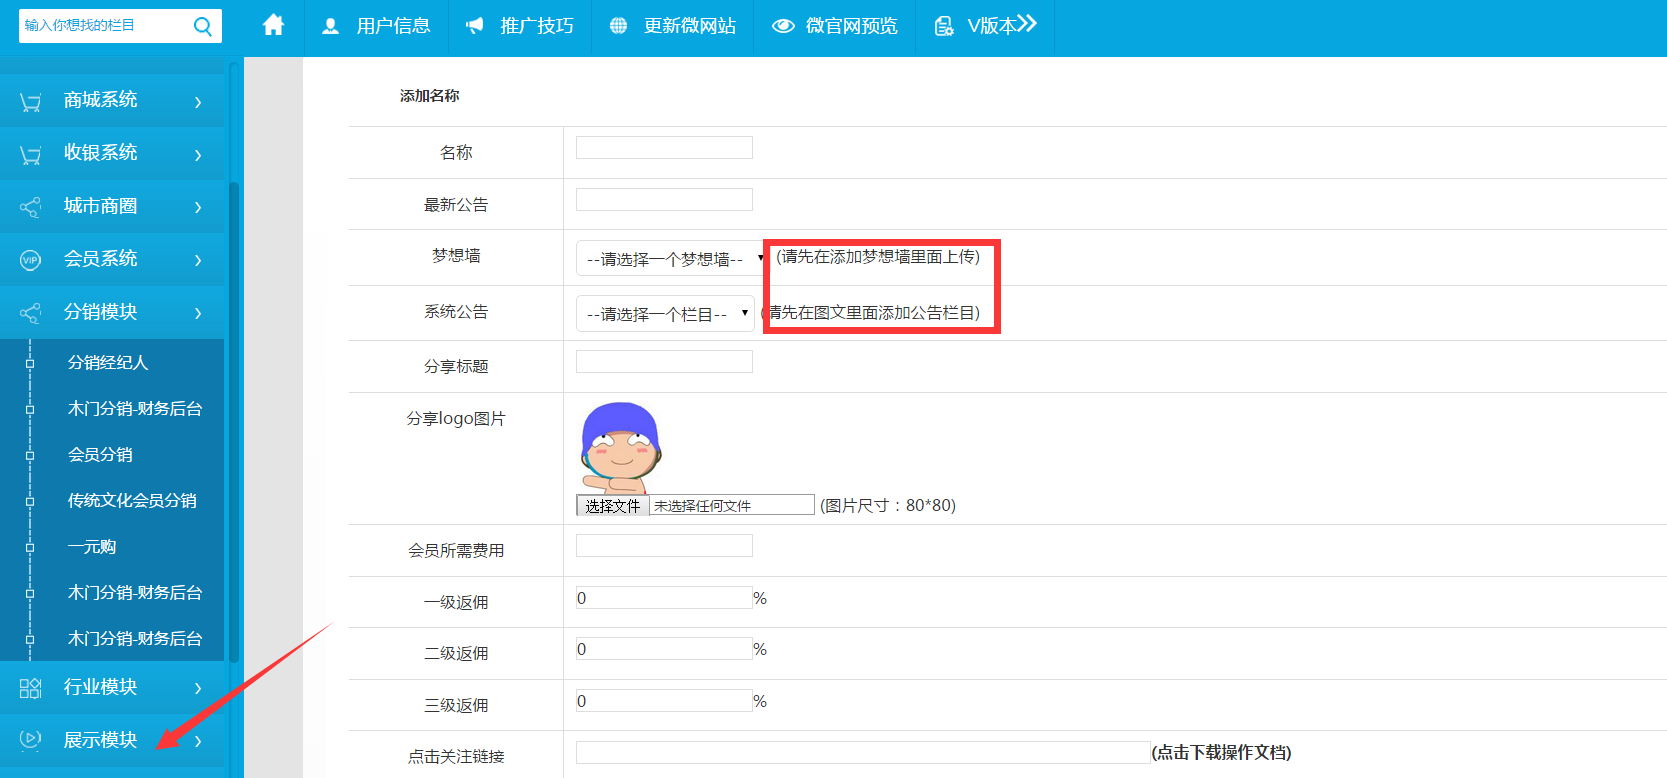Open 推广技巧 in the top menu
1667x778 pixels.
click(x=520, y=26)
